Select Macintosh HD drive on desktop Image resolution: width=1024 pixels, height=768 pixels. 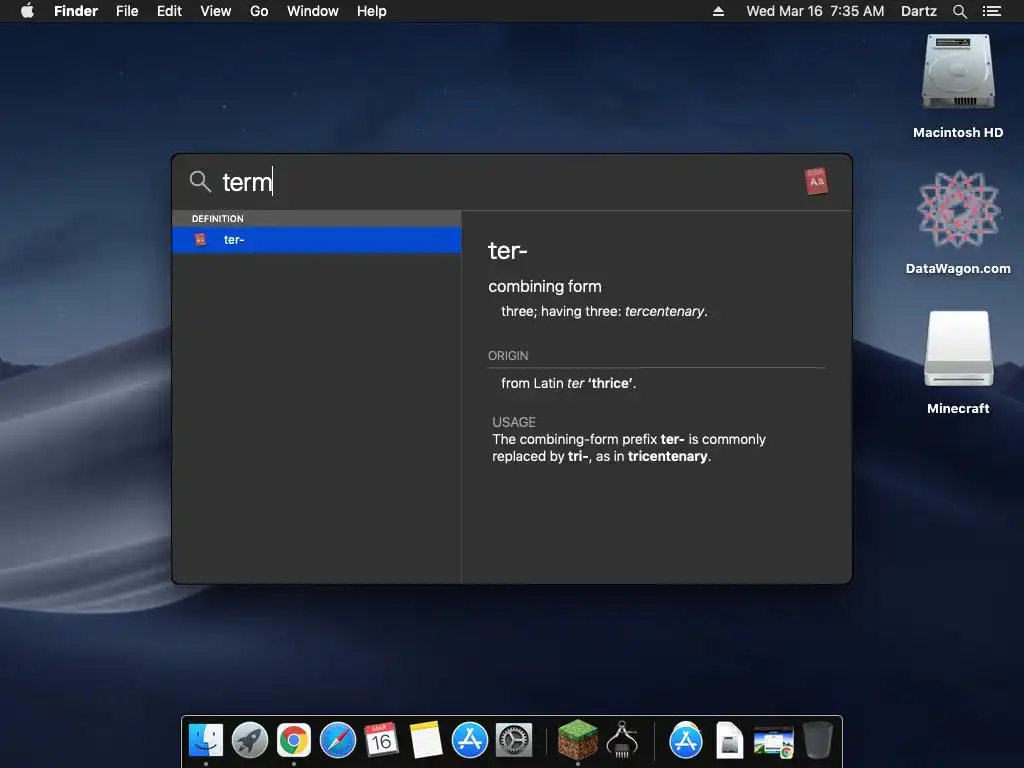(x=958, y=72)
